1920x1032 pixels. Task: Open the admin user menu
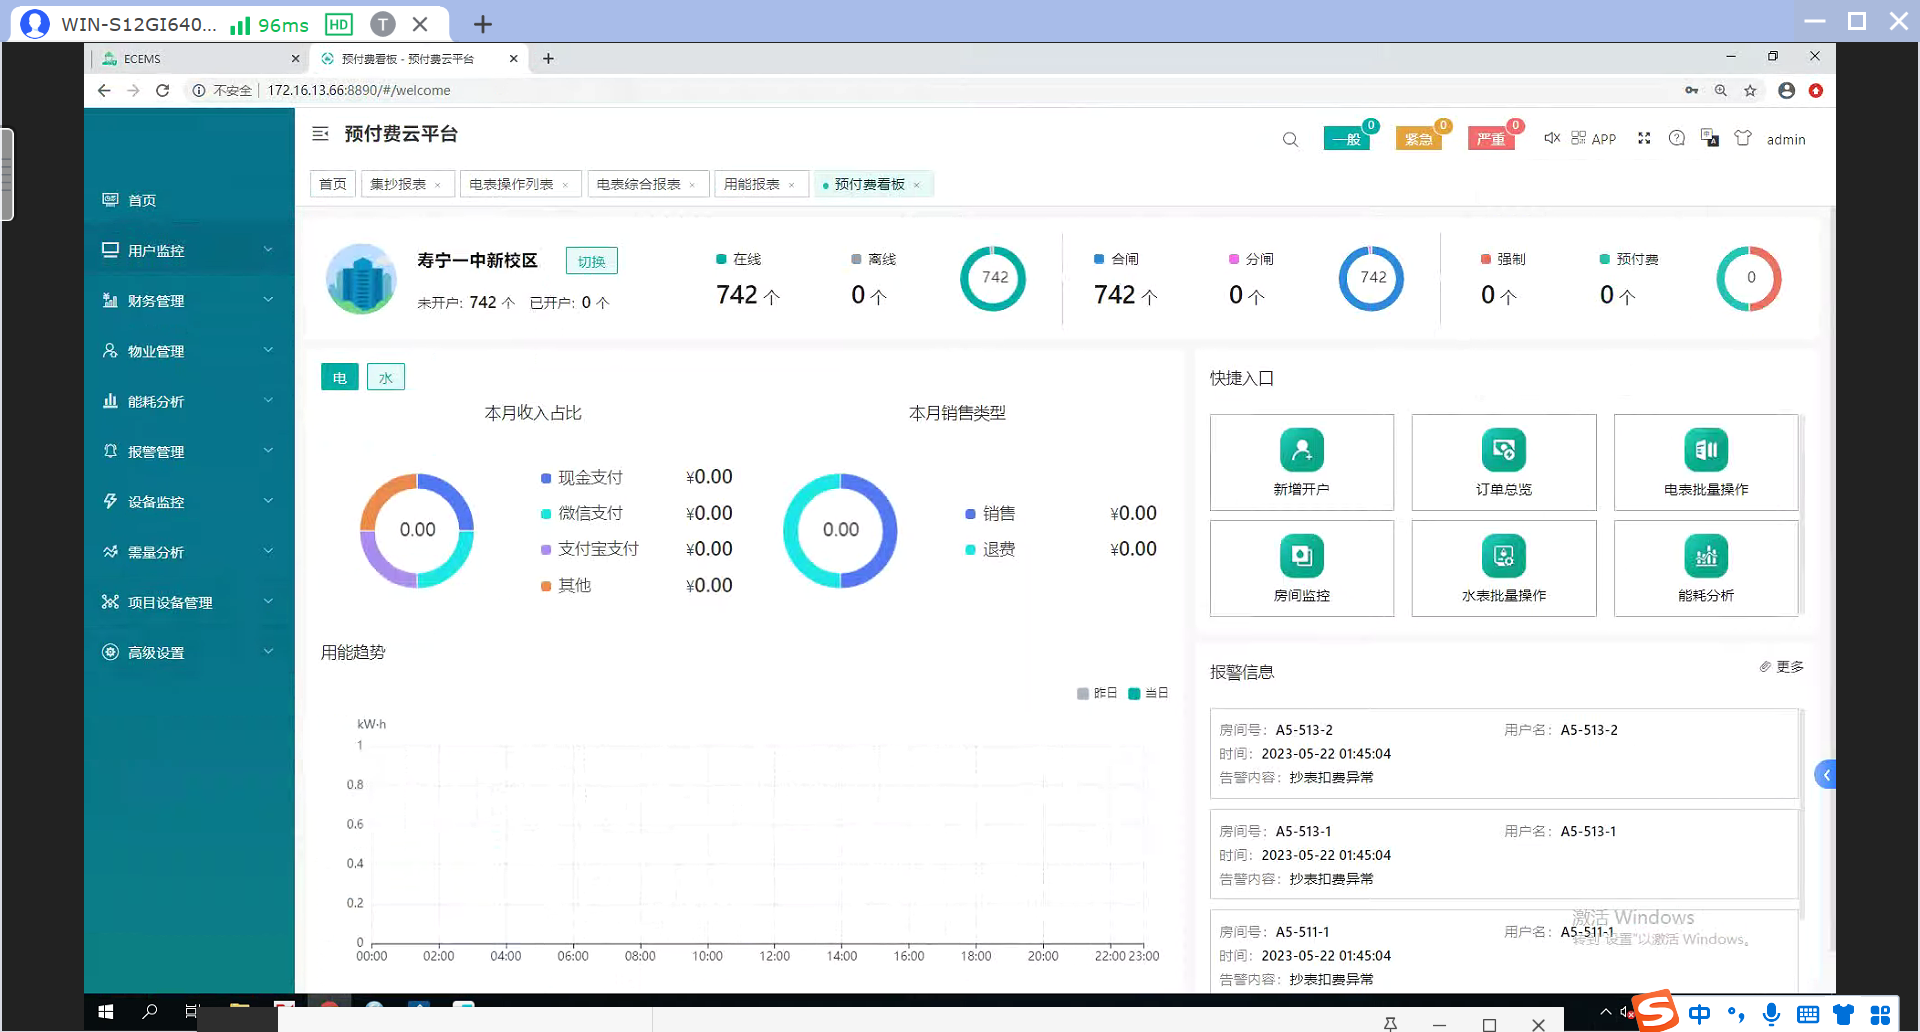point(1786,140)
